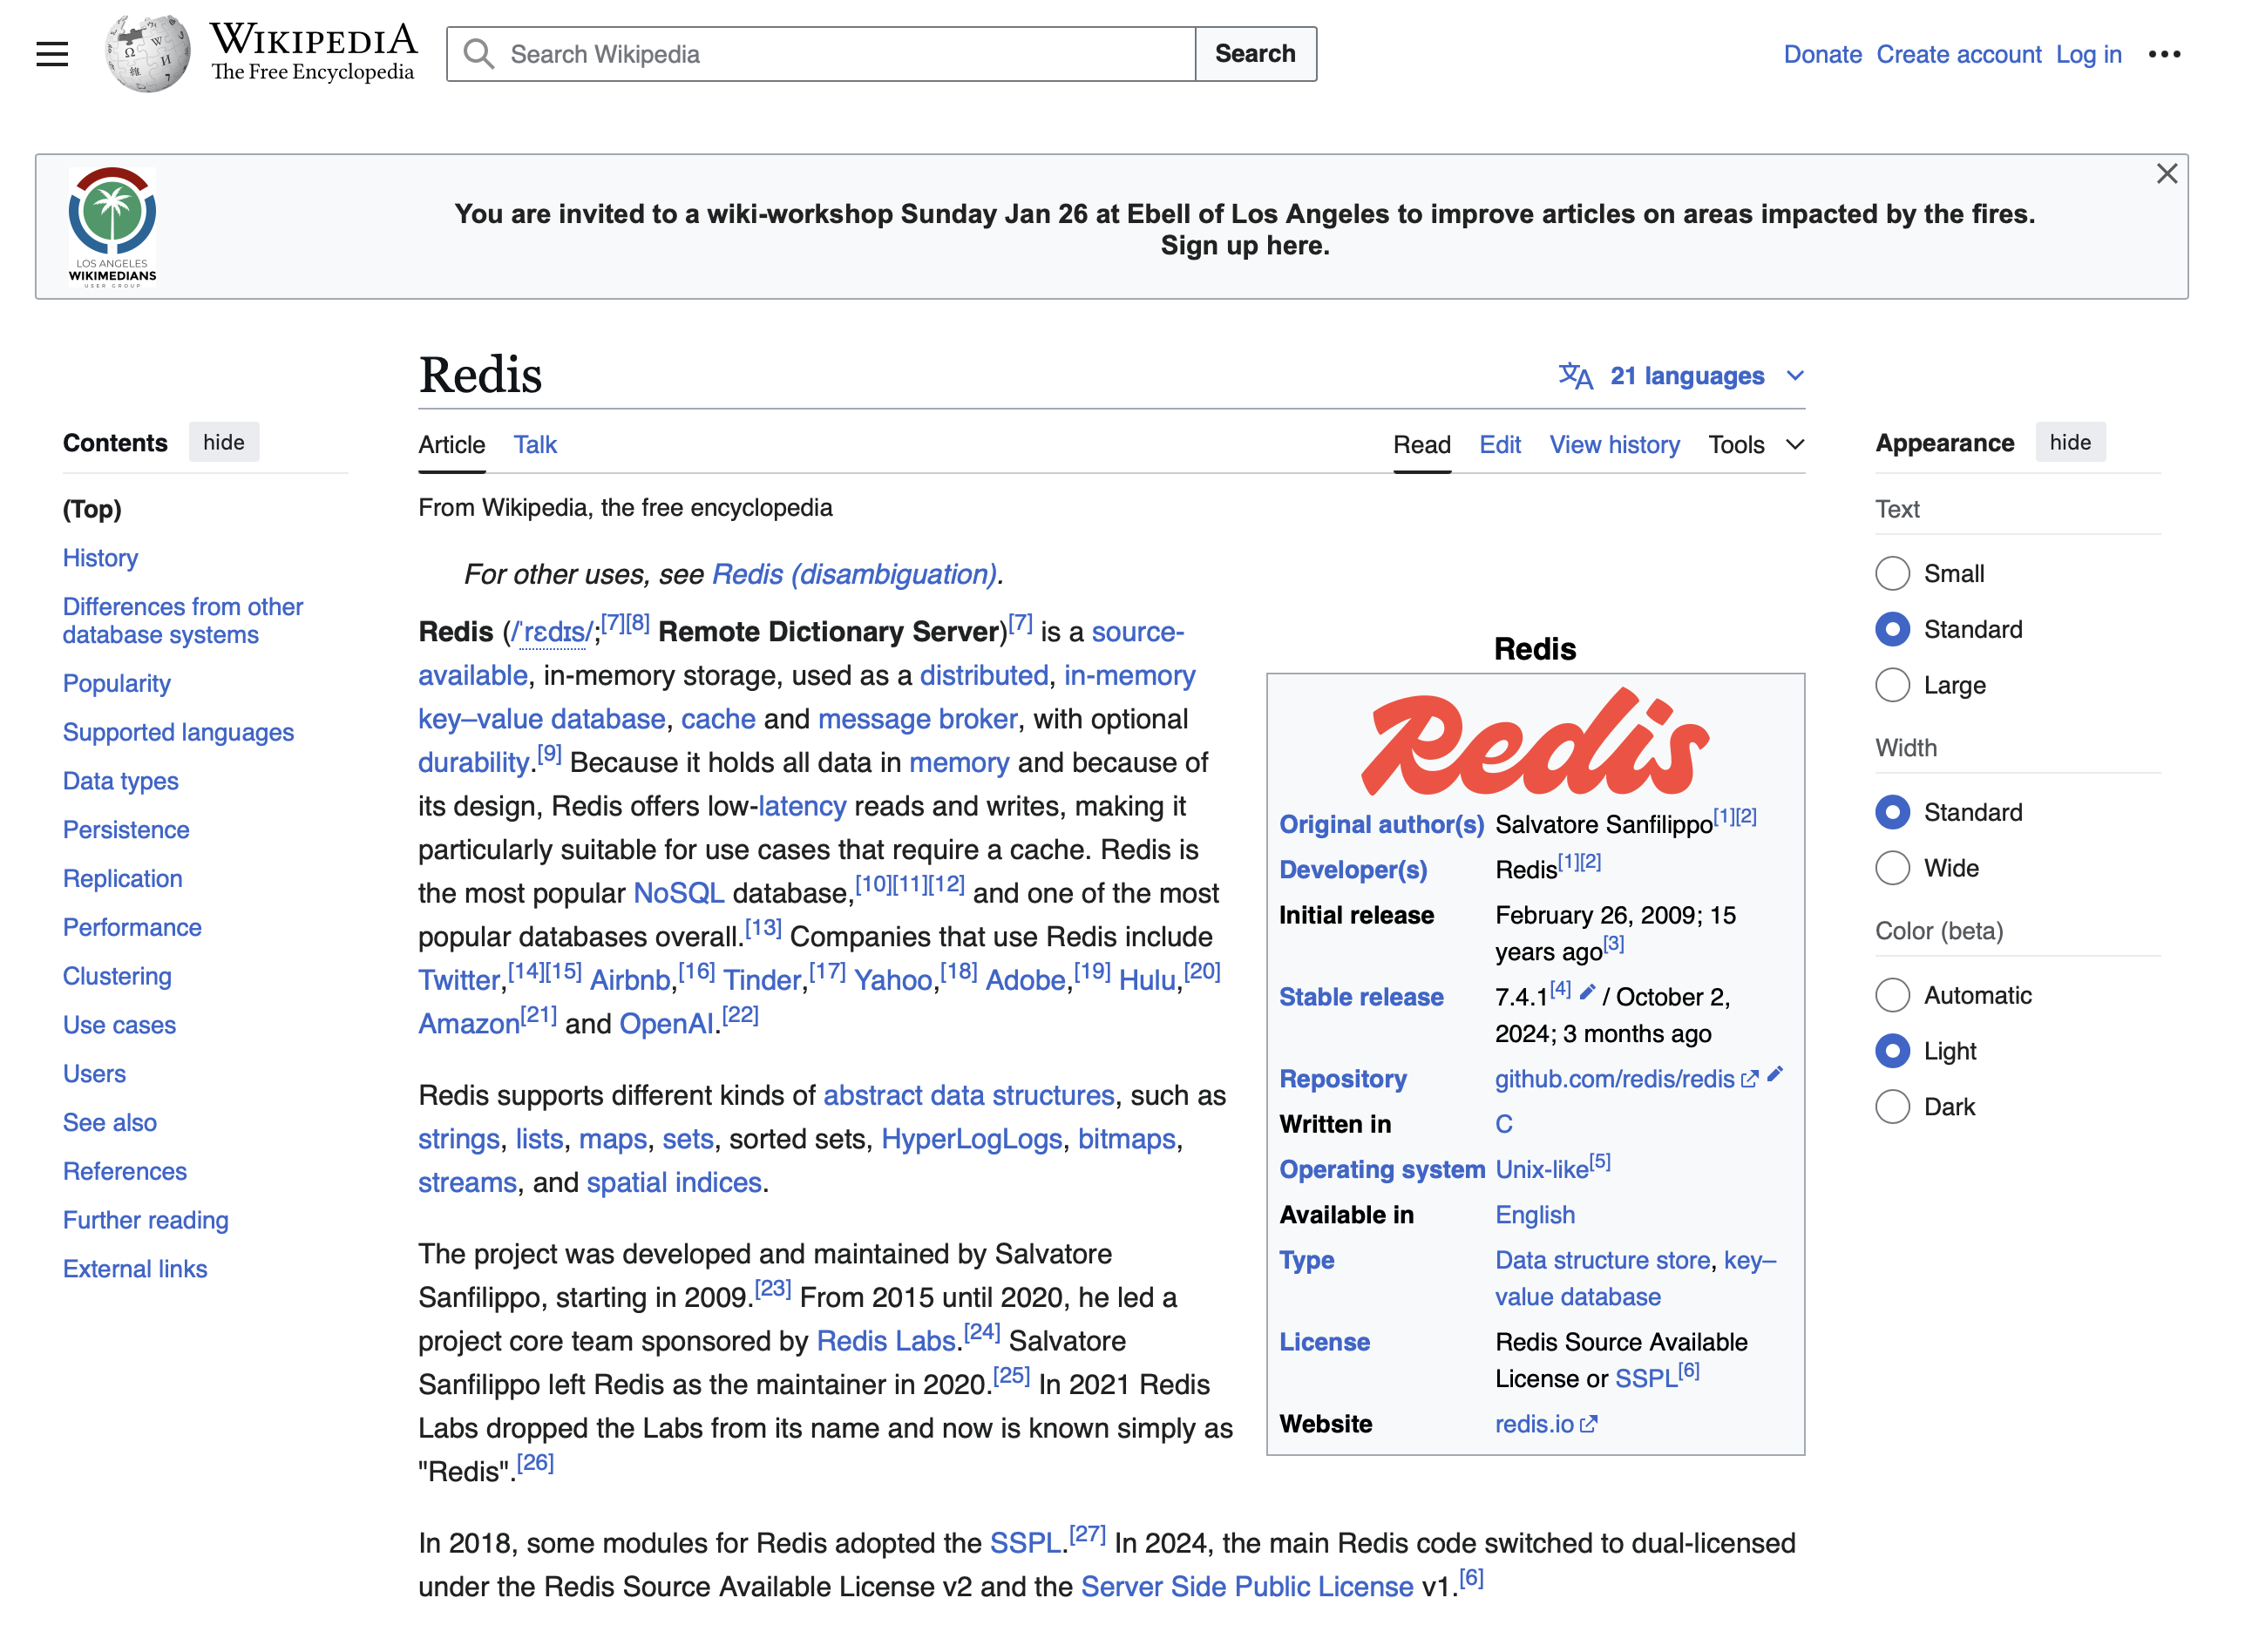2245x1652 pixels.
Task: Go to Data types section
Action: click(x=120, y=782)
